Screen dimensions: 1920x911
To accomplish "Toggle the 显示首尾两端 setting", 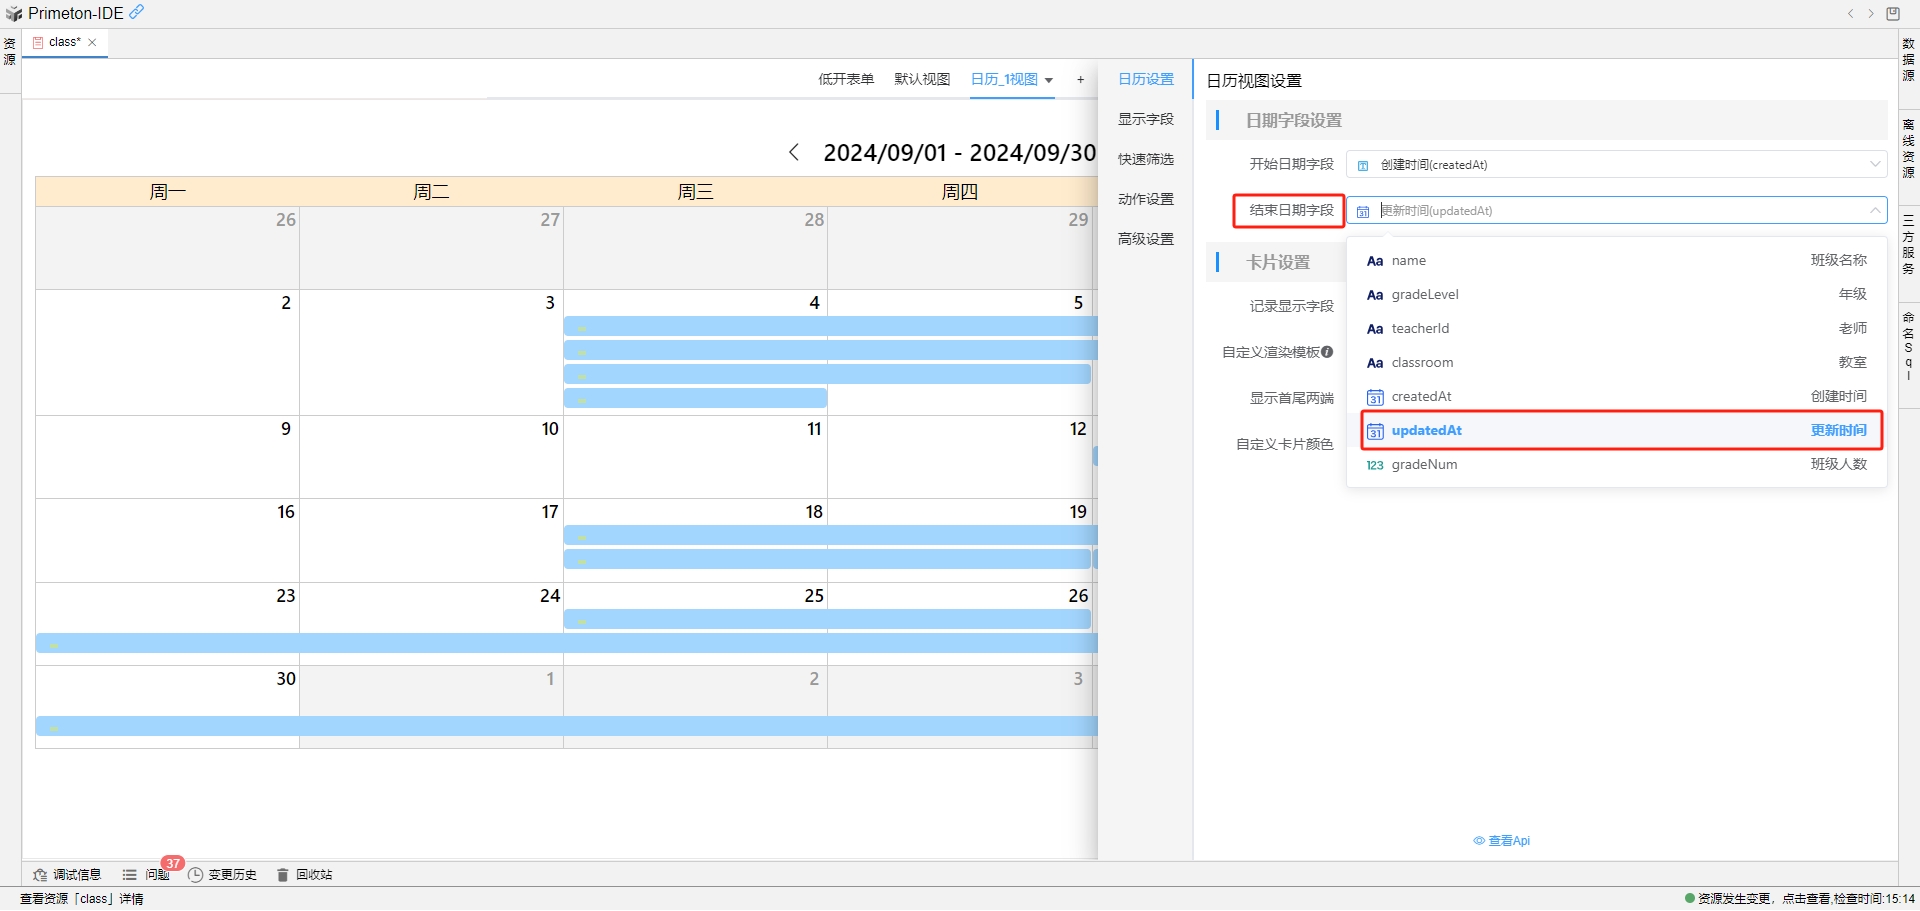I will (1291, 397).
